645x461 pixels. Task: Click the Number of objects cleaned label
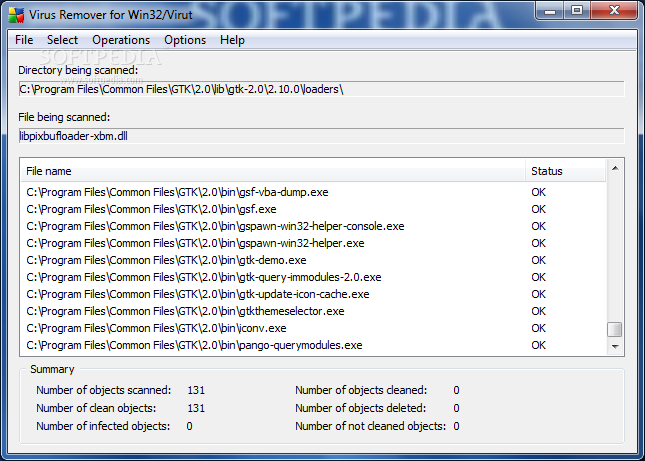361,390
